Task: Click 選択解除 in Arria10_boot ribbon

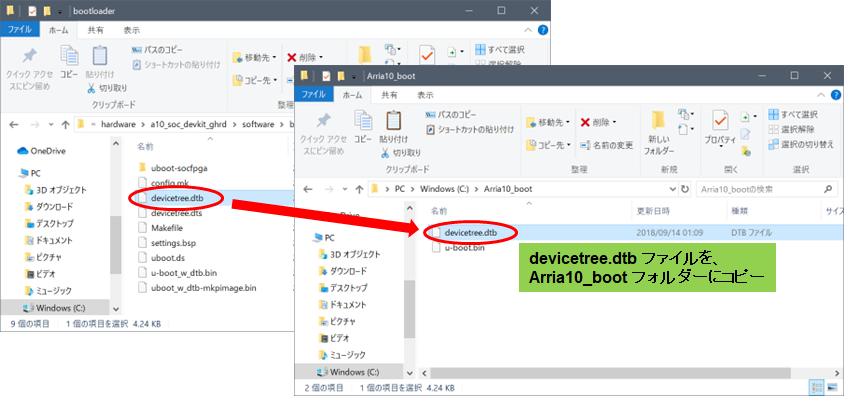Action: coord(791,129)
